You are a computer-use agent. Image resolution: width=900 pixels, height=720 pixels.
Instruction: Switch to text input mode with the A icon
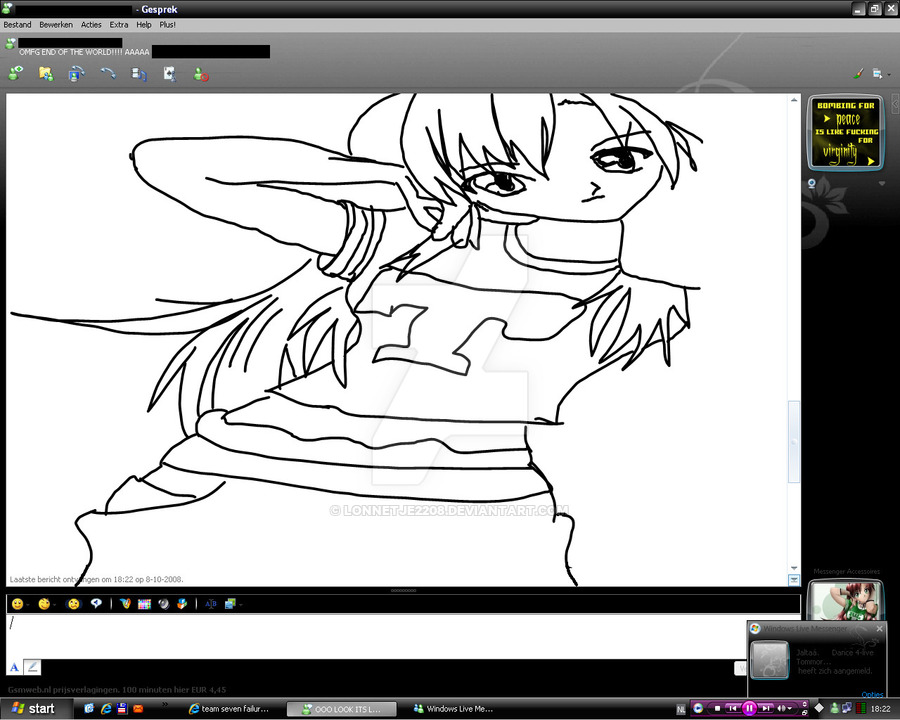point(14,666)
